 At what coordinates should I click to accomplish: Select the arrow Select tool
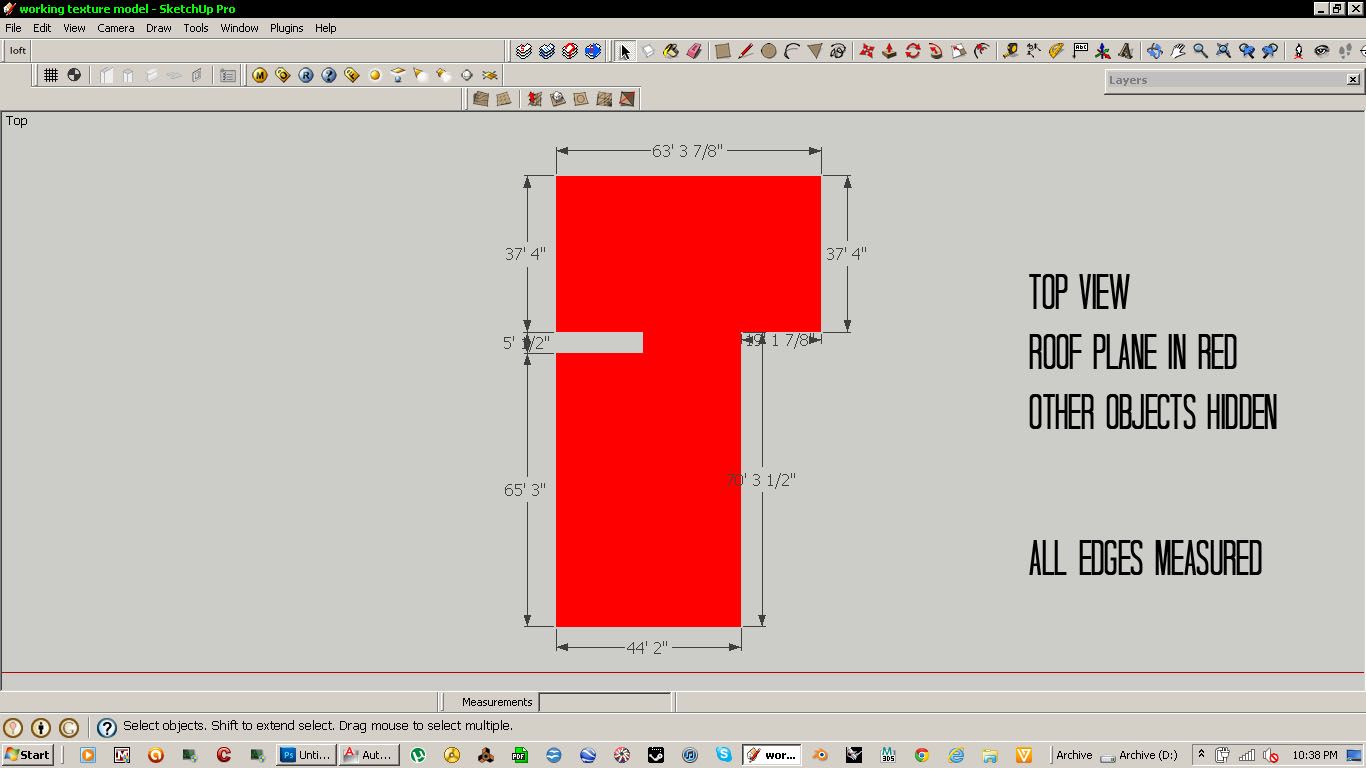coord(624,50)
